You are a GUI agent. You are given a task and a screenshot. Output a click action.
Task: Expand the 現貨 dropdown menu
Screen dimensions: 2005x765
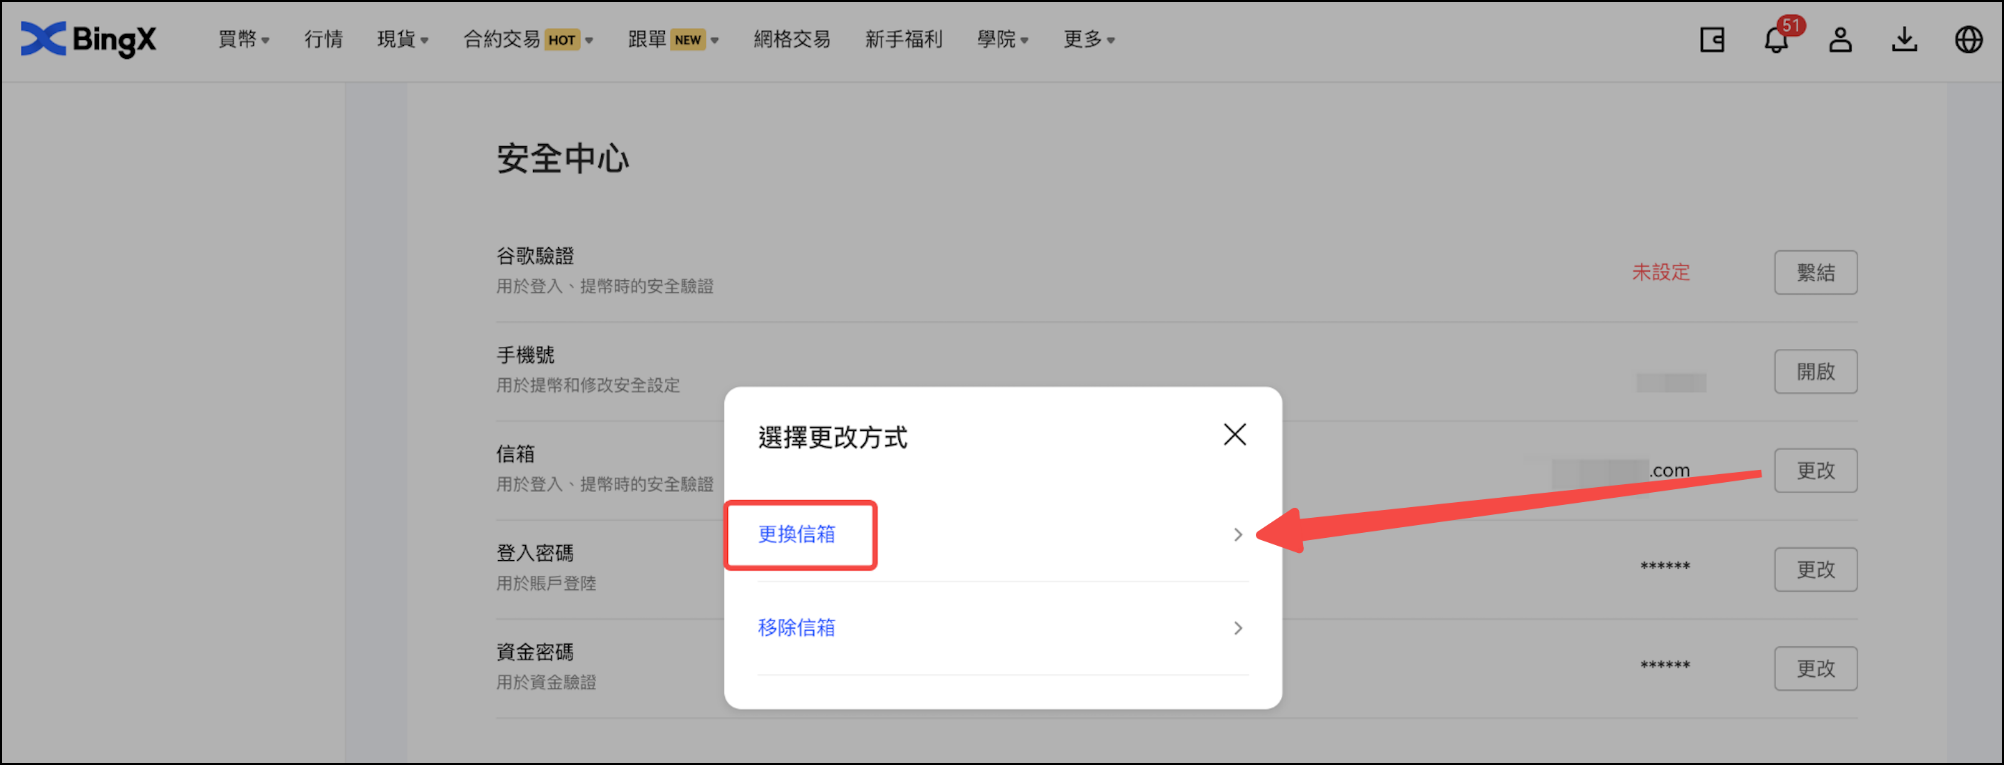click(x=402, y=40)
